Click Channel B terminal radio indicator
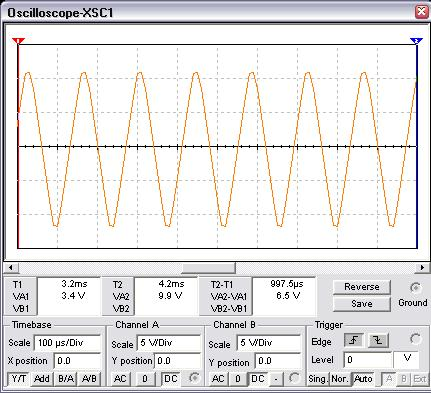431x393 pixels. point(294,378)
